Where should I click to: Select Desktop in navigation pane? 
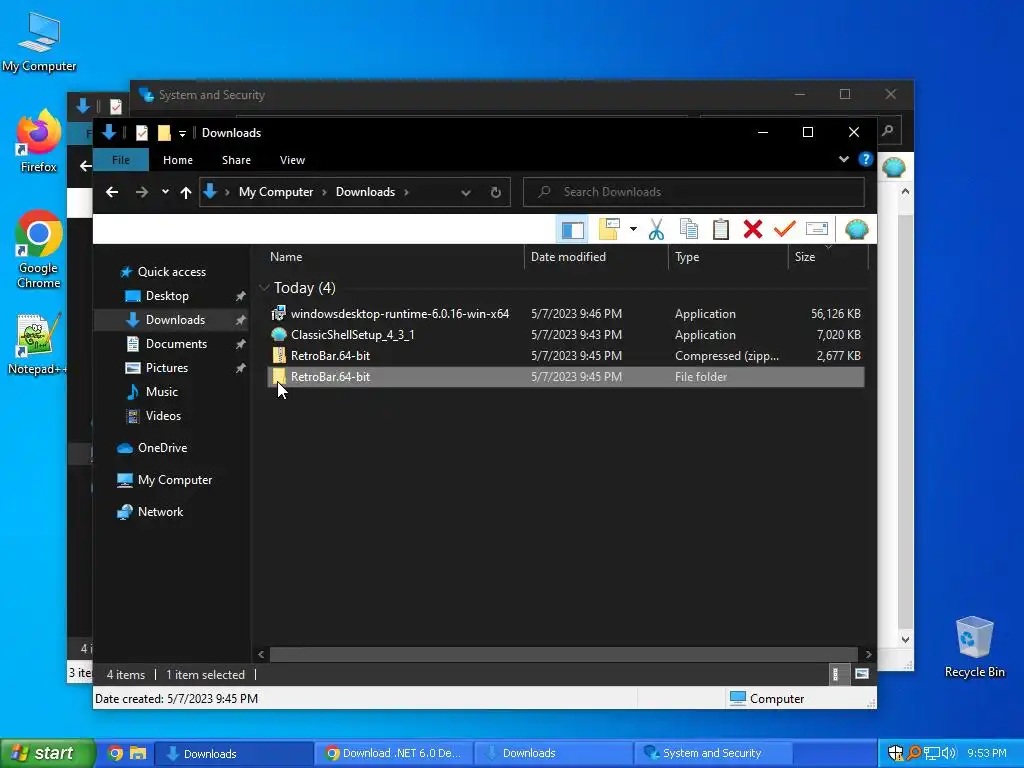(x=167, y=296)
